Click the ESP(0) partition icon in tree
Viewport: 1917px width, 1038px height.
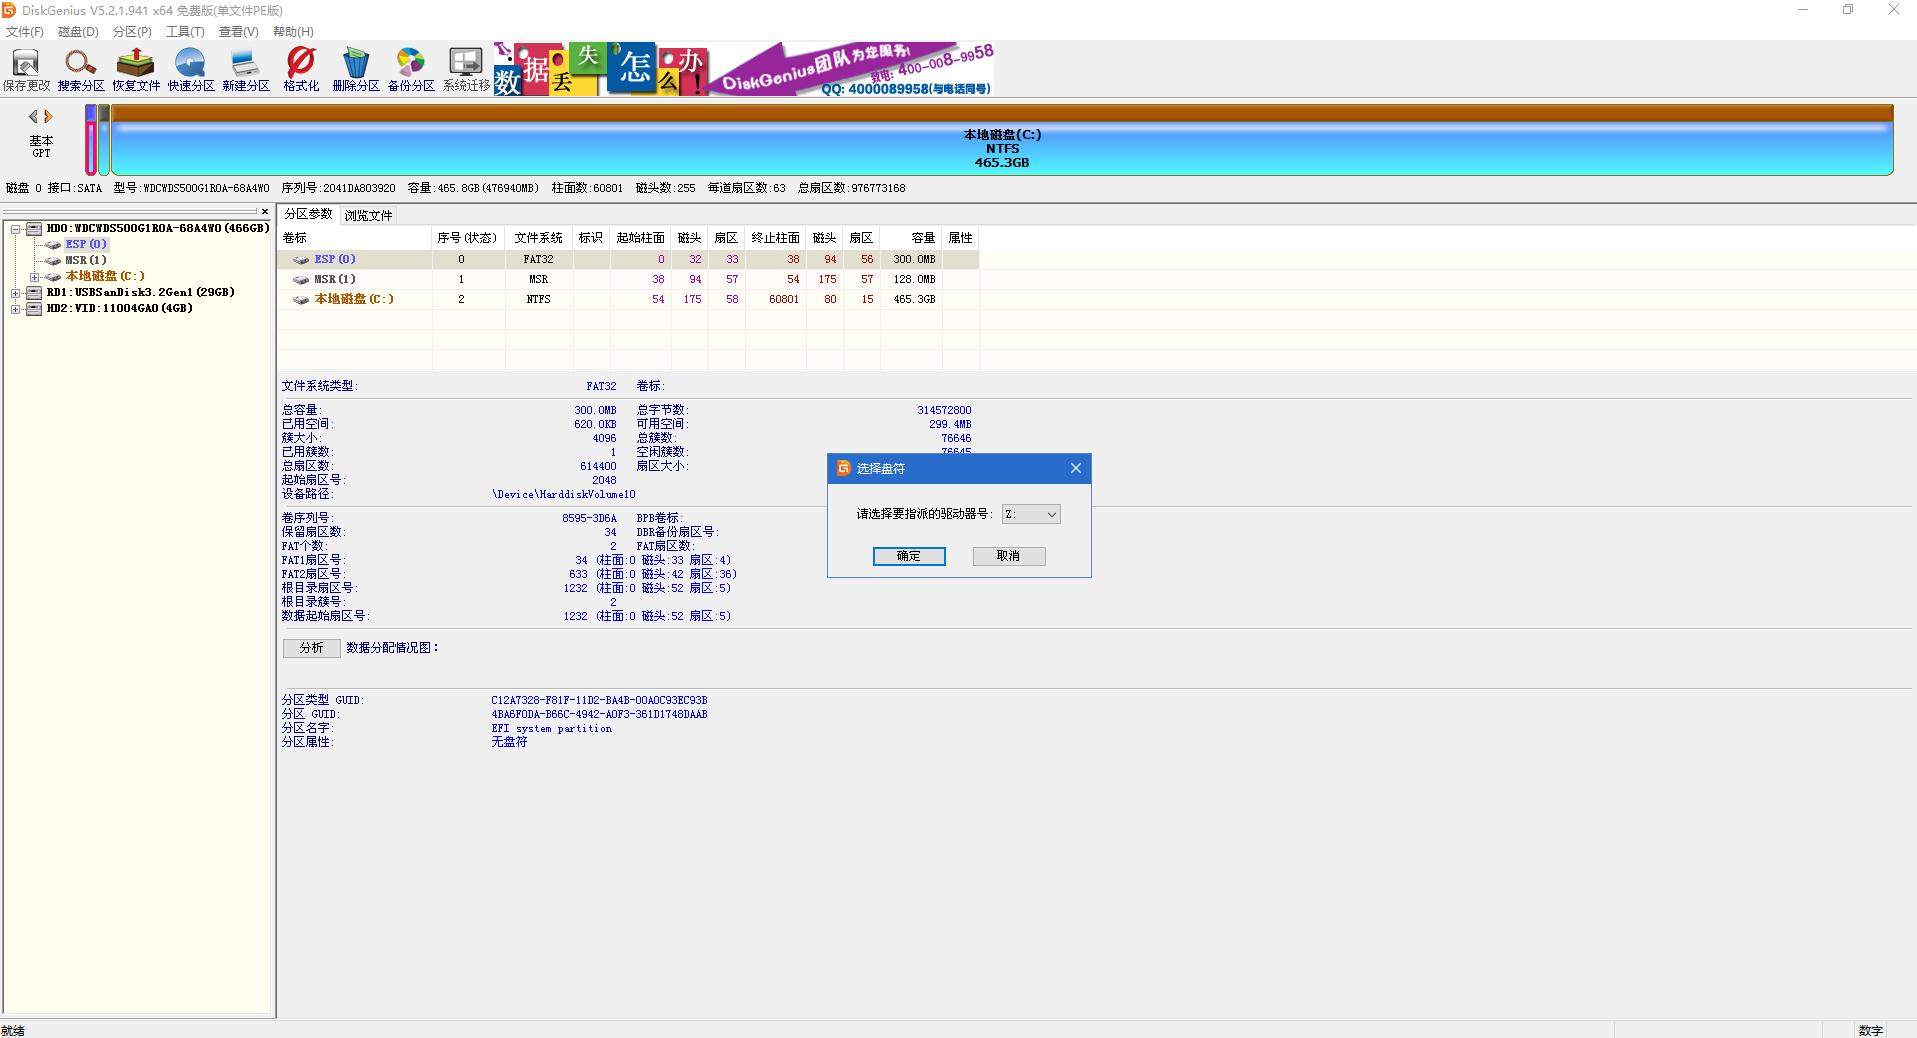click(x=54, y=244)
